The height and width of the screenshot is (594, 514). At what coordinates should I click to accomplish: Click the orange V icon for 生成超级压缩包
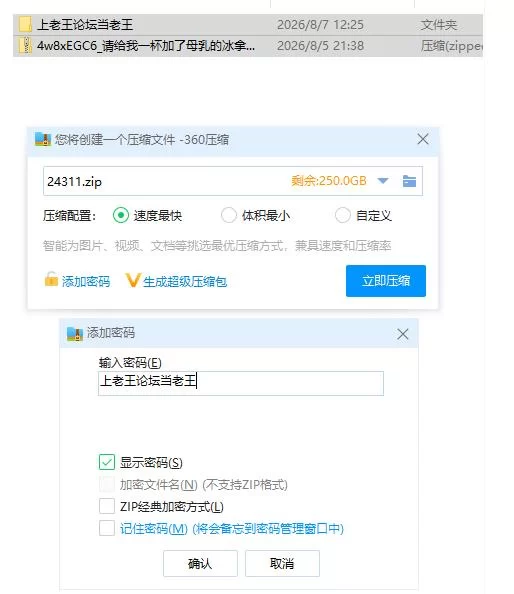click(x=133, y=280)
